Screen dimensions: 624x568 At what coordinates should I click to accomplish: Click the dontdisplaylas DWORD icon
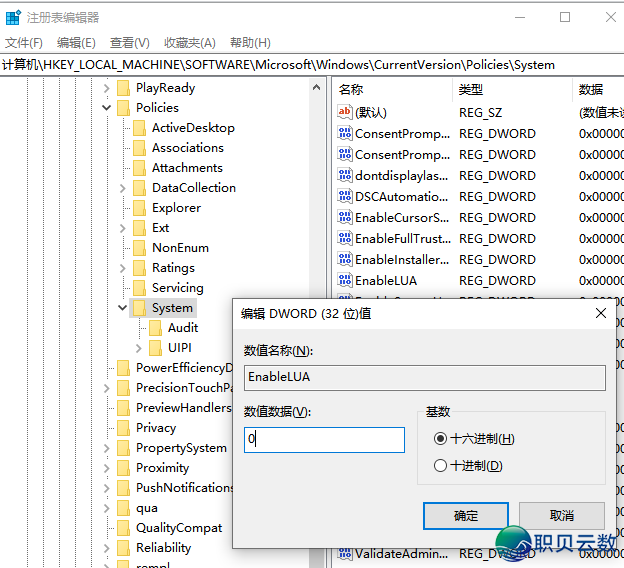pos(345,175)
